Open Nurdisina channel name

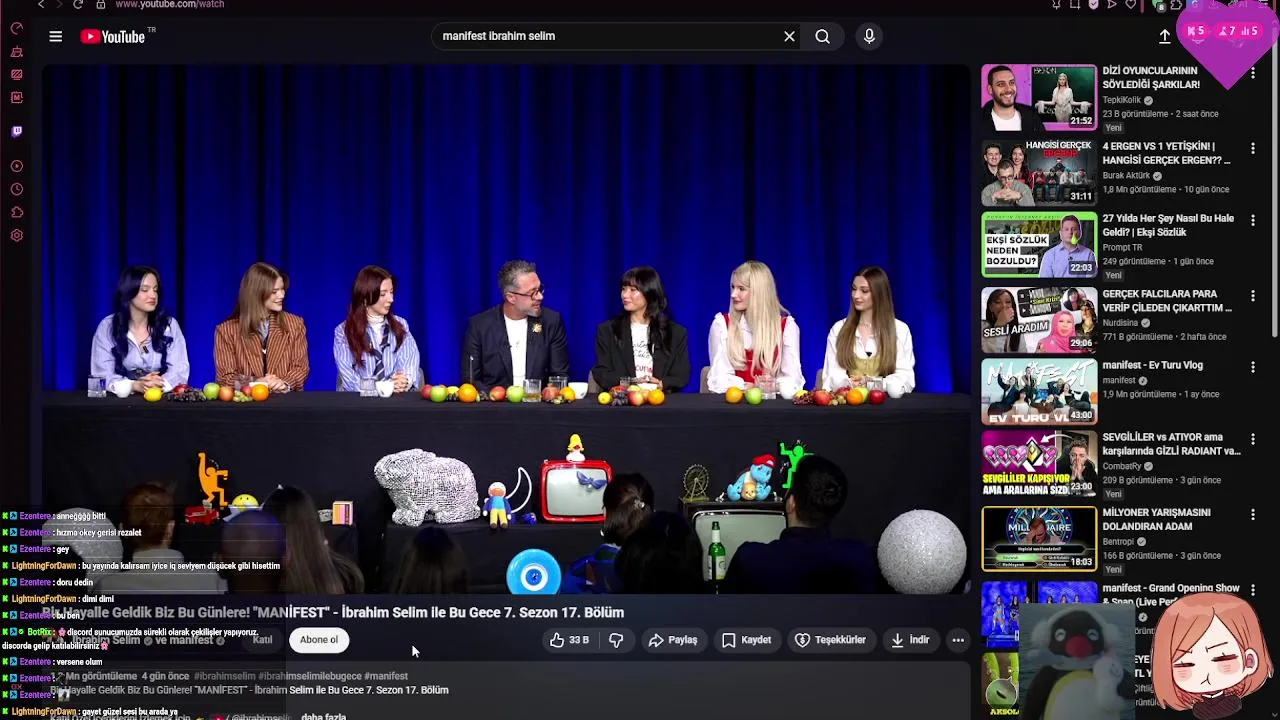coord(1120,323)
